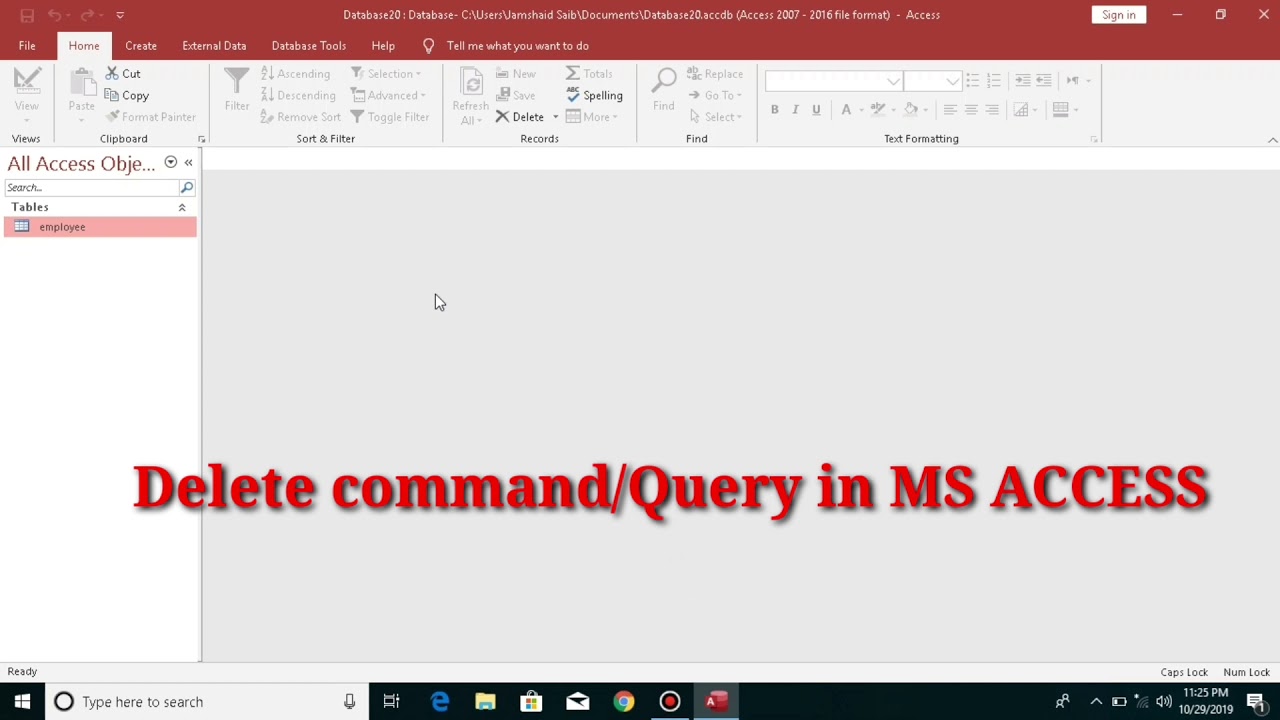
Task: Click the decrease indent icon
Action: click(1043, 80)
